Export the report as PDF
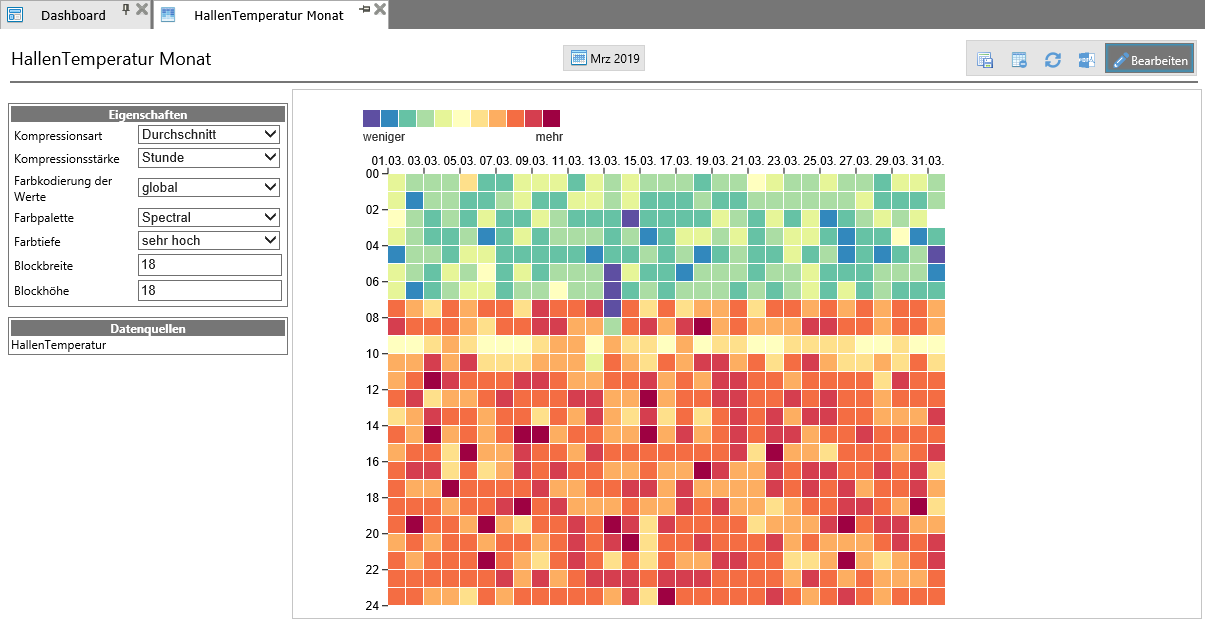This screenshot has width=1205, height=622. tap(1087, 60)
